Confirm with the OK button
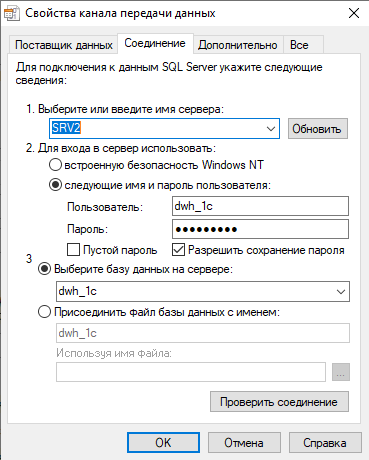369x460 pixels. point(163,443)
